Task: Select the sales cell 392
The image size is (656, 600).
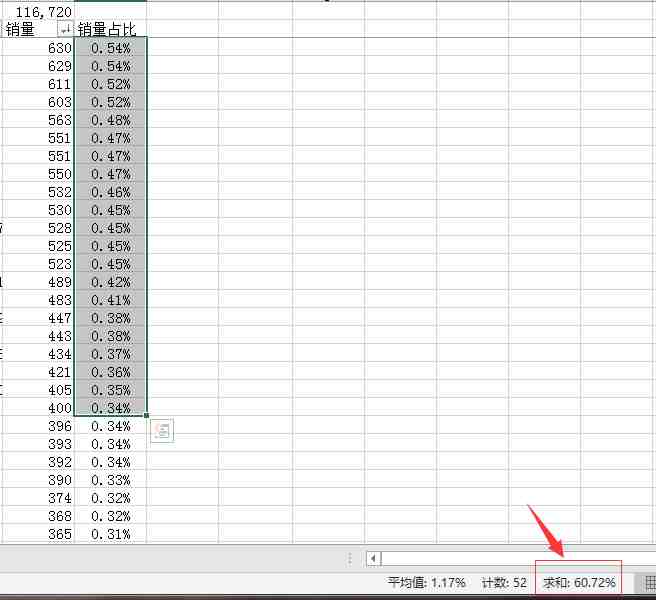Action: tap(38, 462)
